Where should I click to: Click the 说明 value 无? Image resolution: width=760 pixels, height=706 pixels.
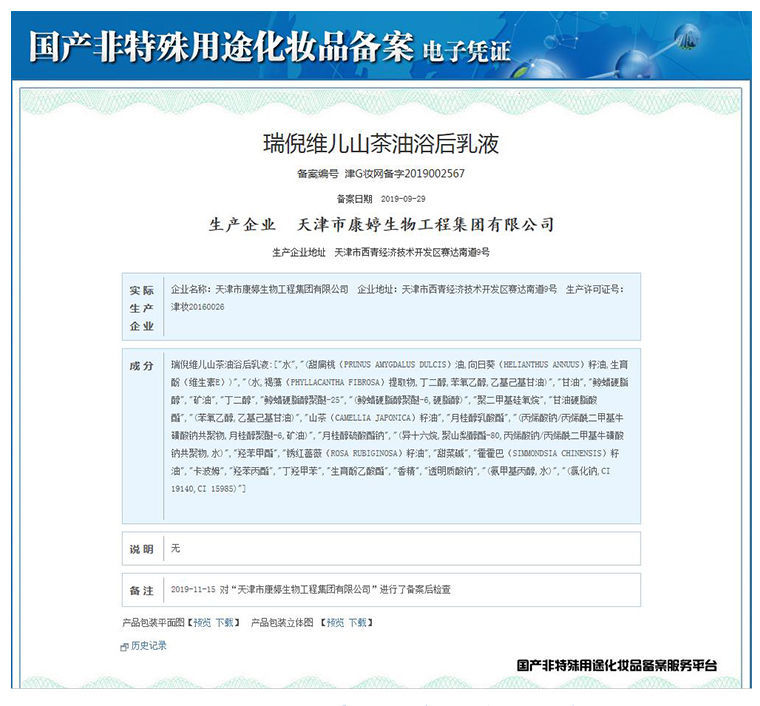(x=175, y=548)
